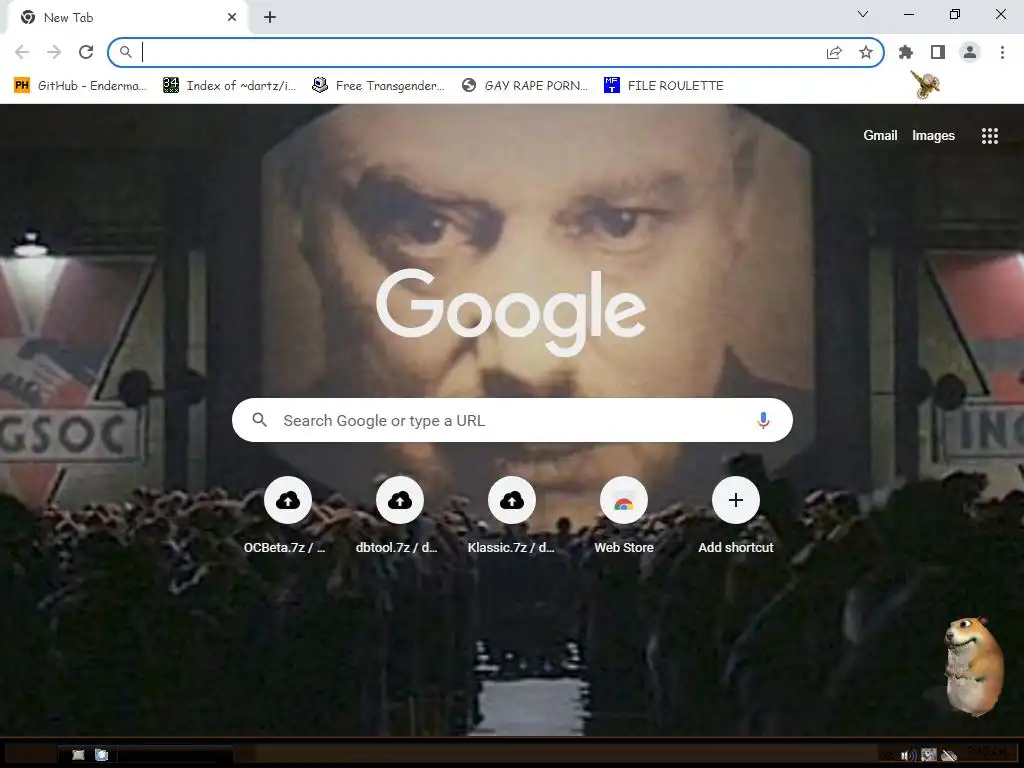Open the Google apps grid
This screenshot has width=1024, height=768.
pyautogui.click(x=989, y=136)
